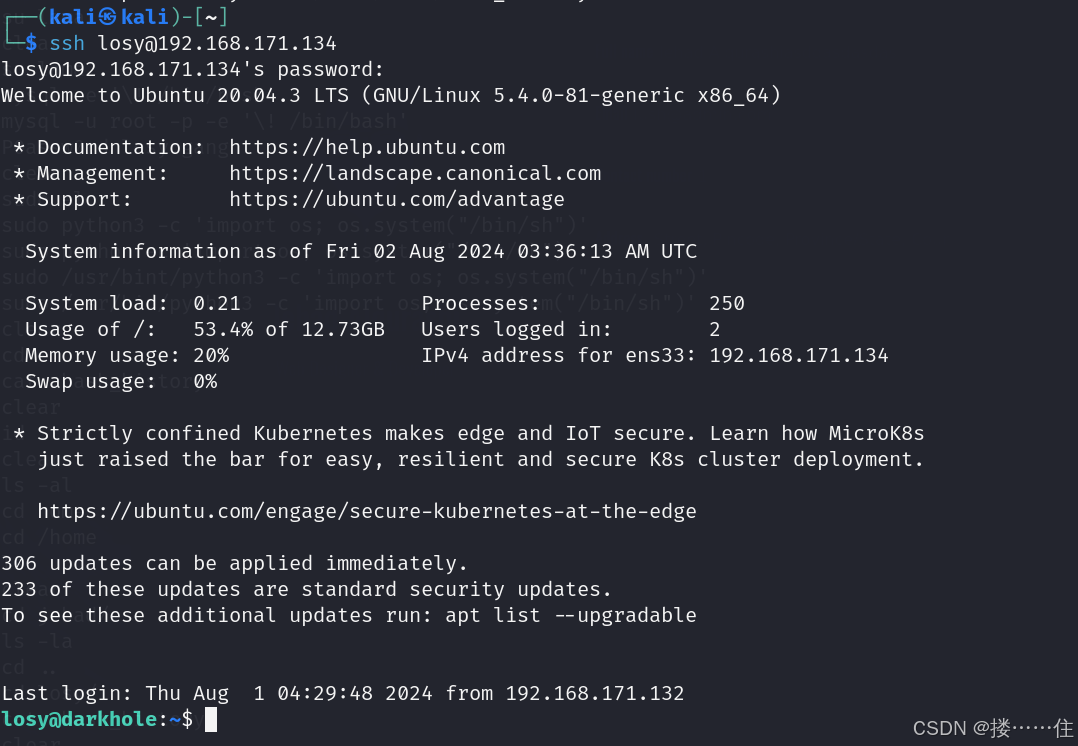Open the secure-kubernetes-at-the-edge URL

(366, 511)
